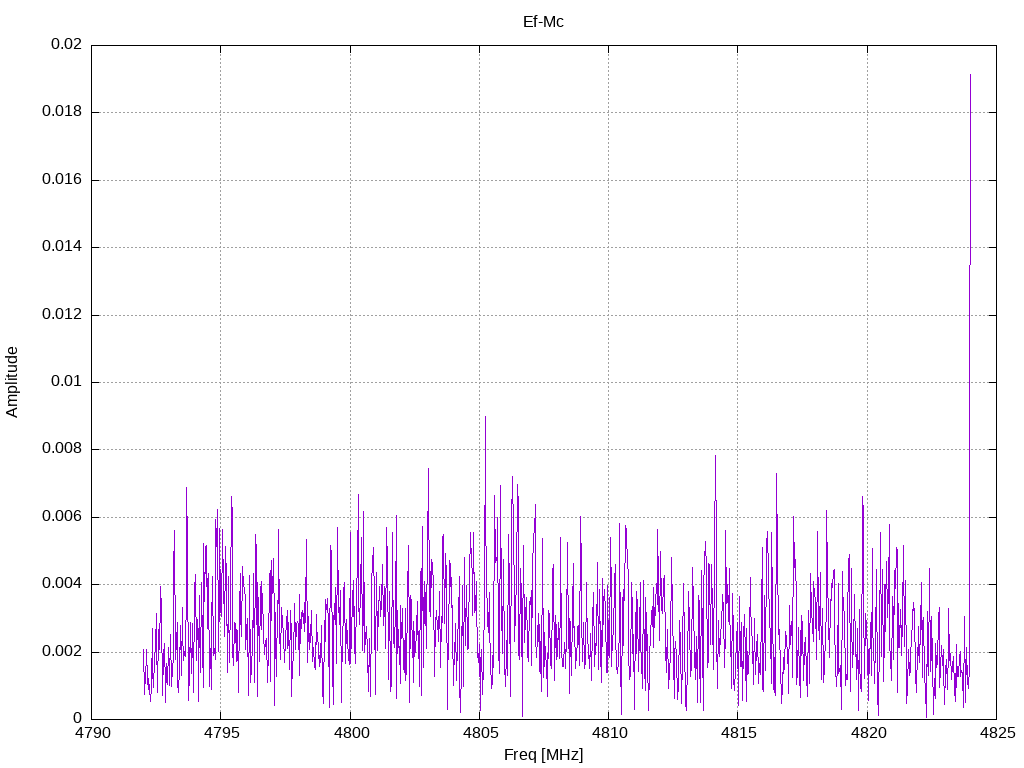
Task: Click the 4800 frequency tick label
Action: [350, 733]
